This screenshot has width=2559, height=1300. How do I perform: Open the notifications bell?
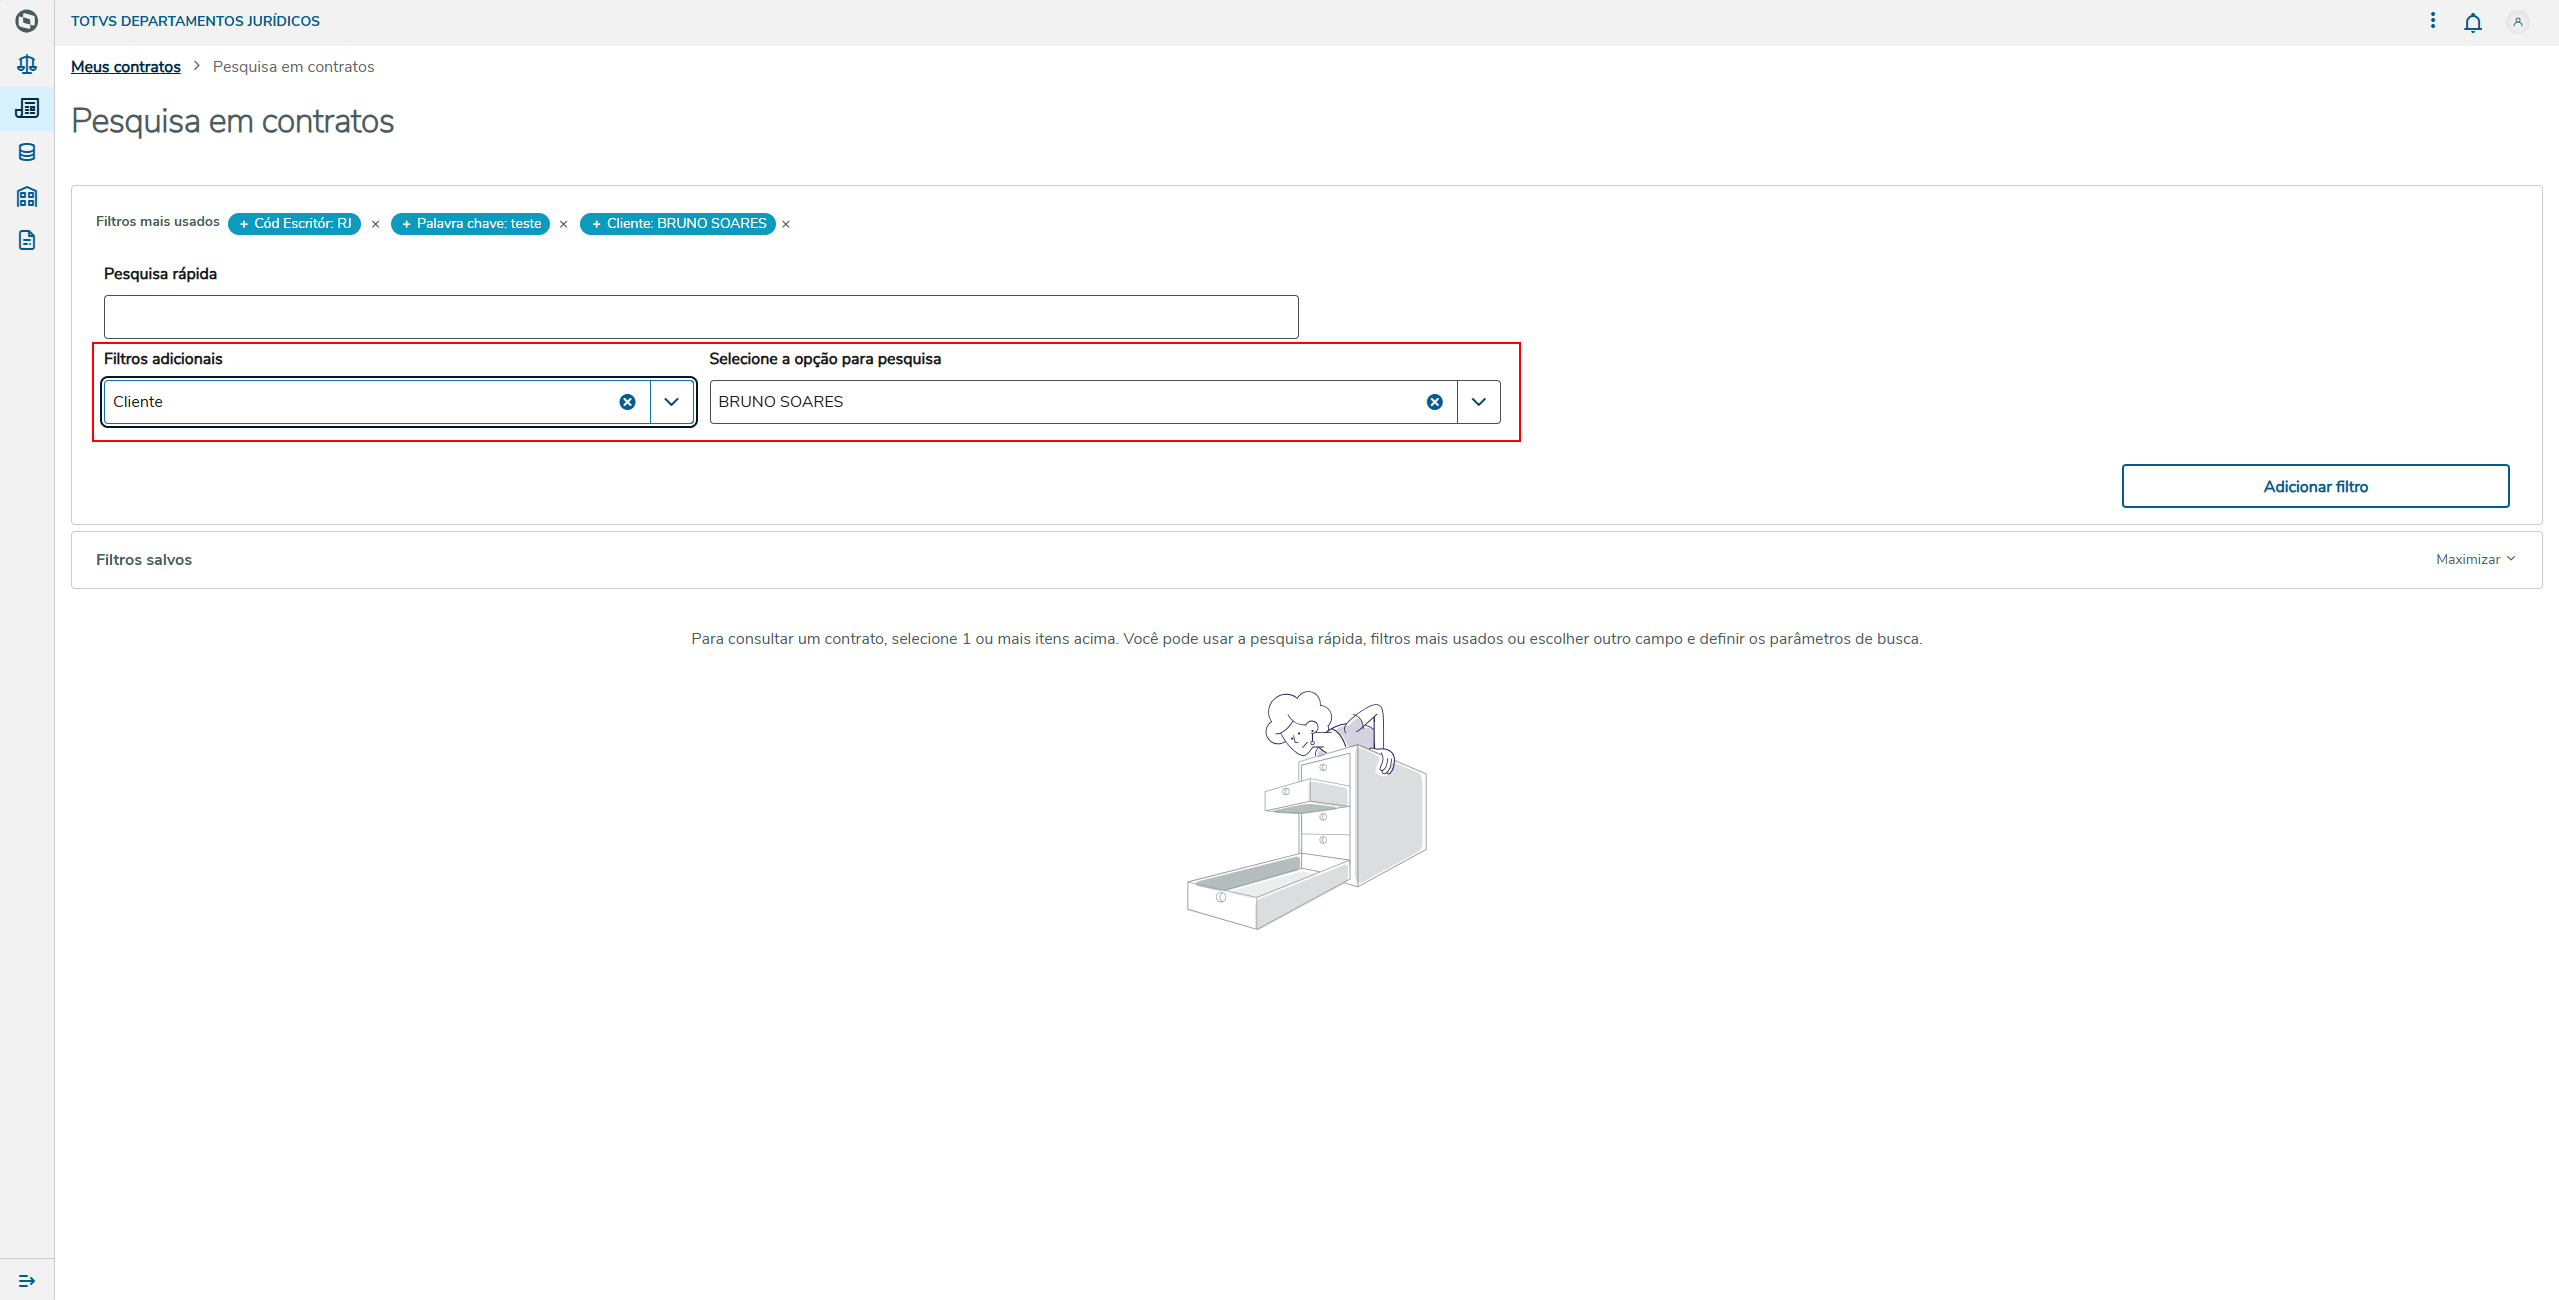[2472, 22]
